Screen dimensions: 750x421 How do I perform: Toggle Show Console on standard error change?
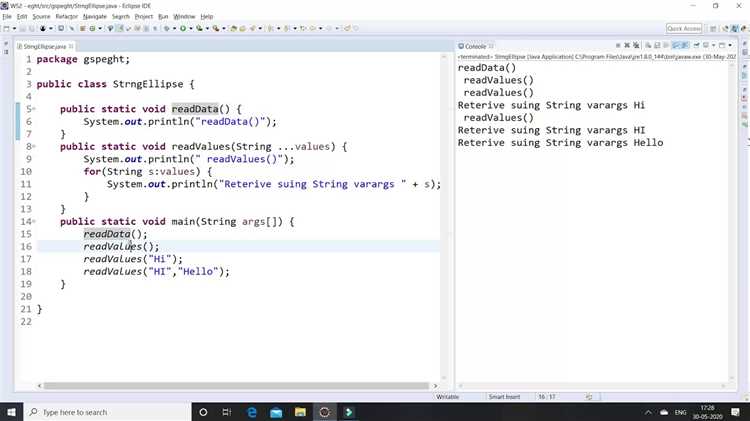(685, 45)
